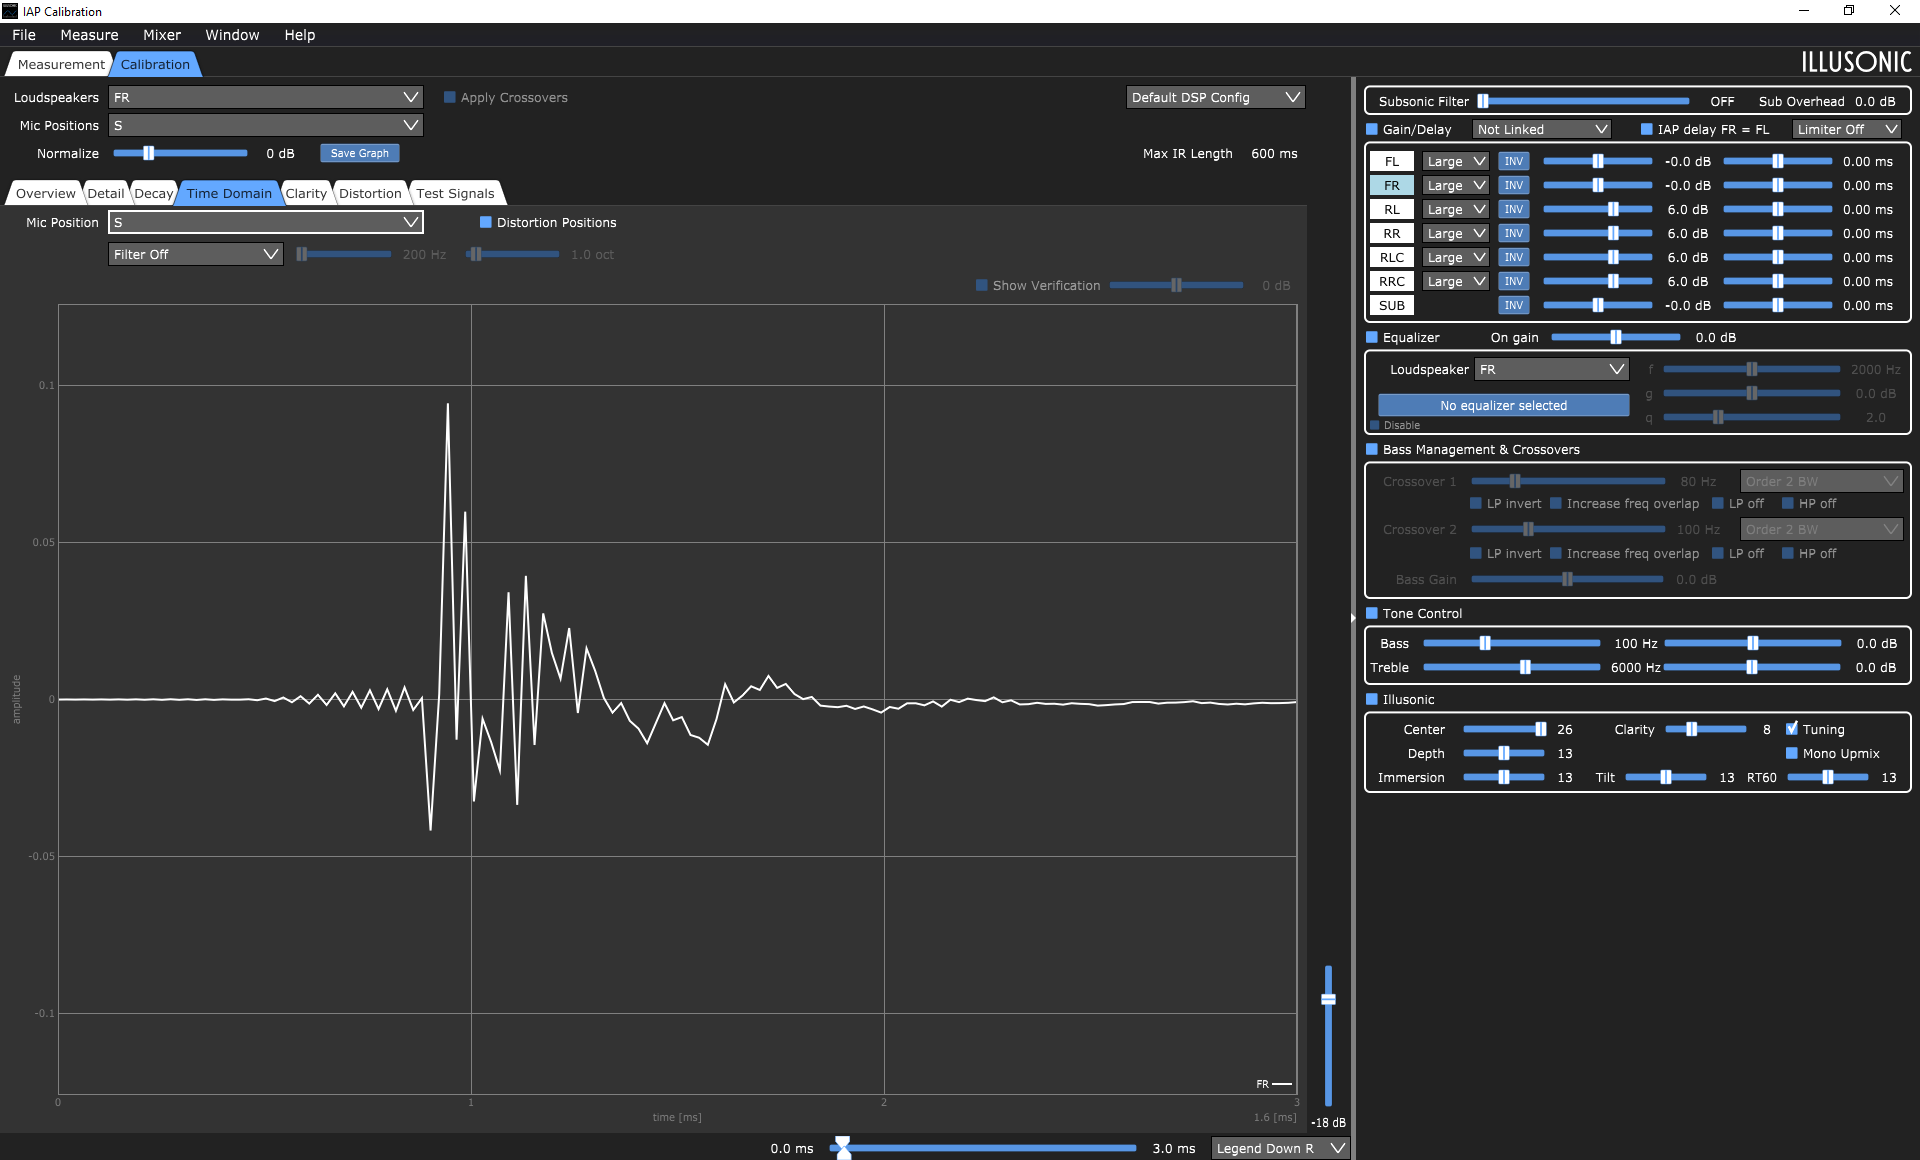
Task: Toggle the SUB INV button
Action: (x=1514, y=305)
